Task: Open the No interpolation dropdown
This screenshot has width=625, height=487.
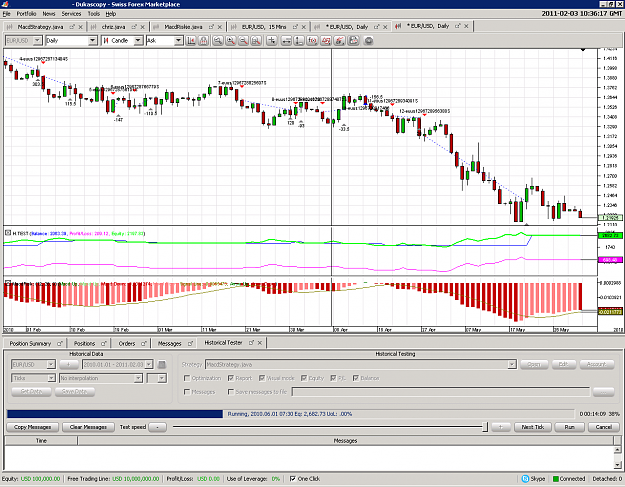Action: point(138,378)
